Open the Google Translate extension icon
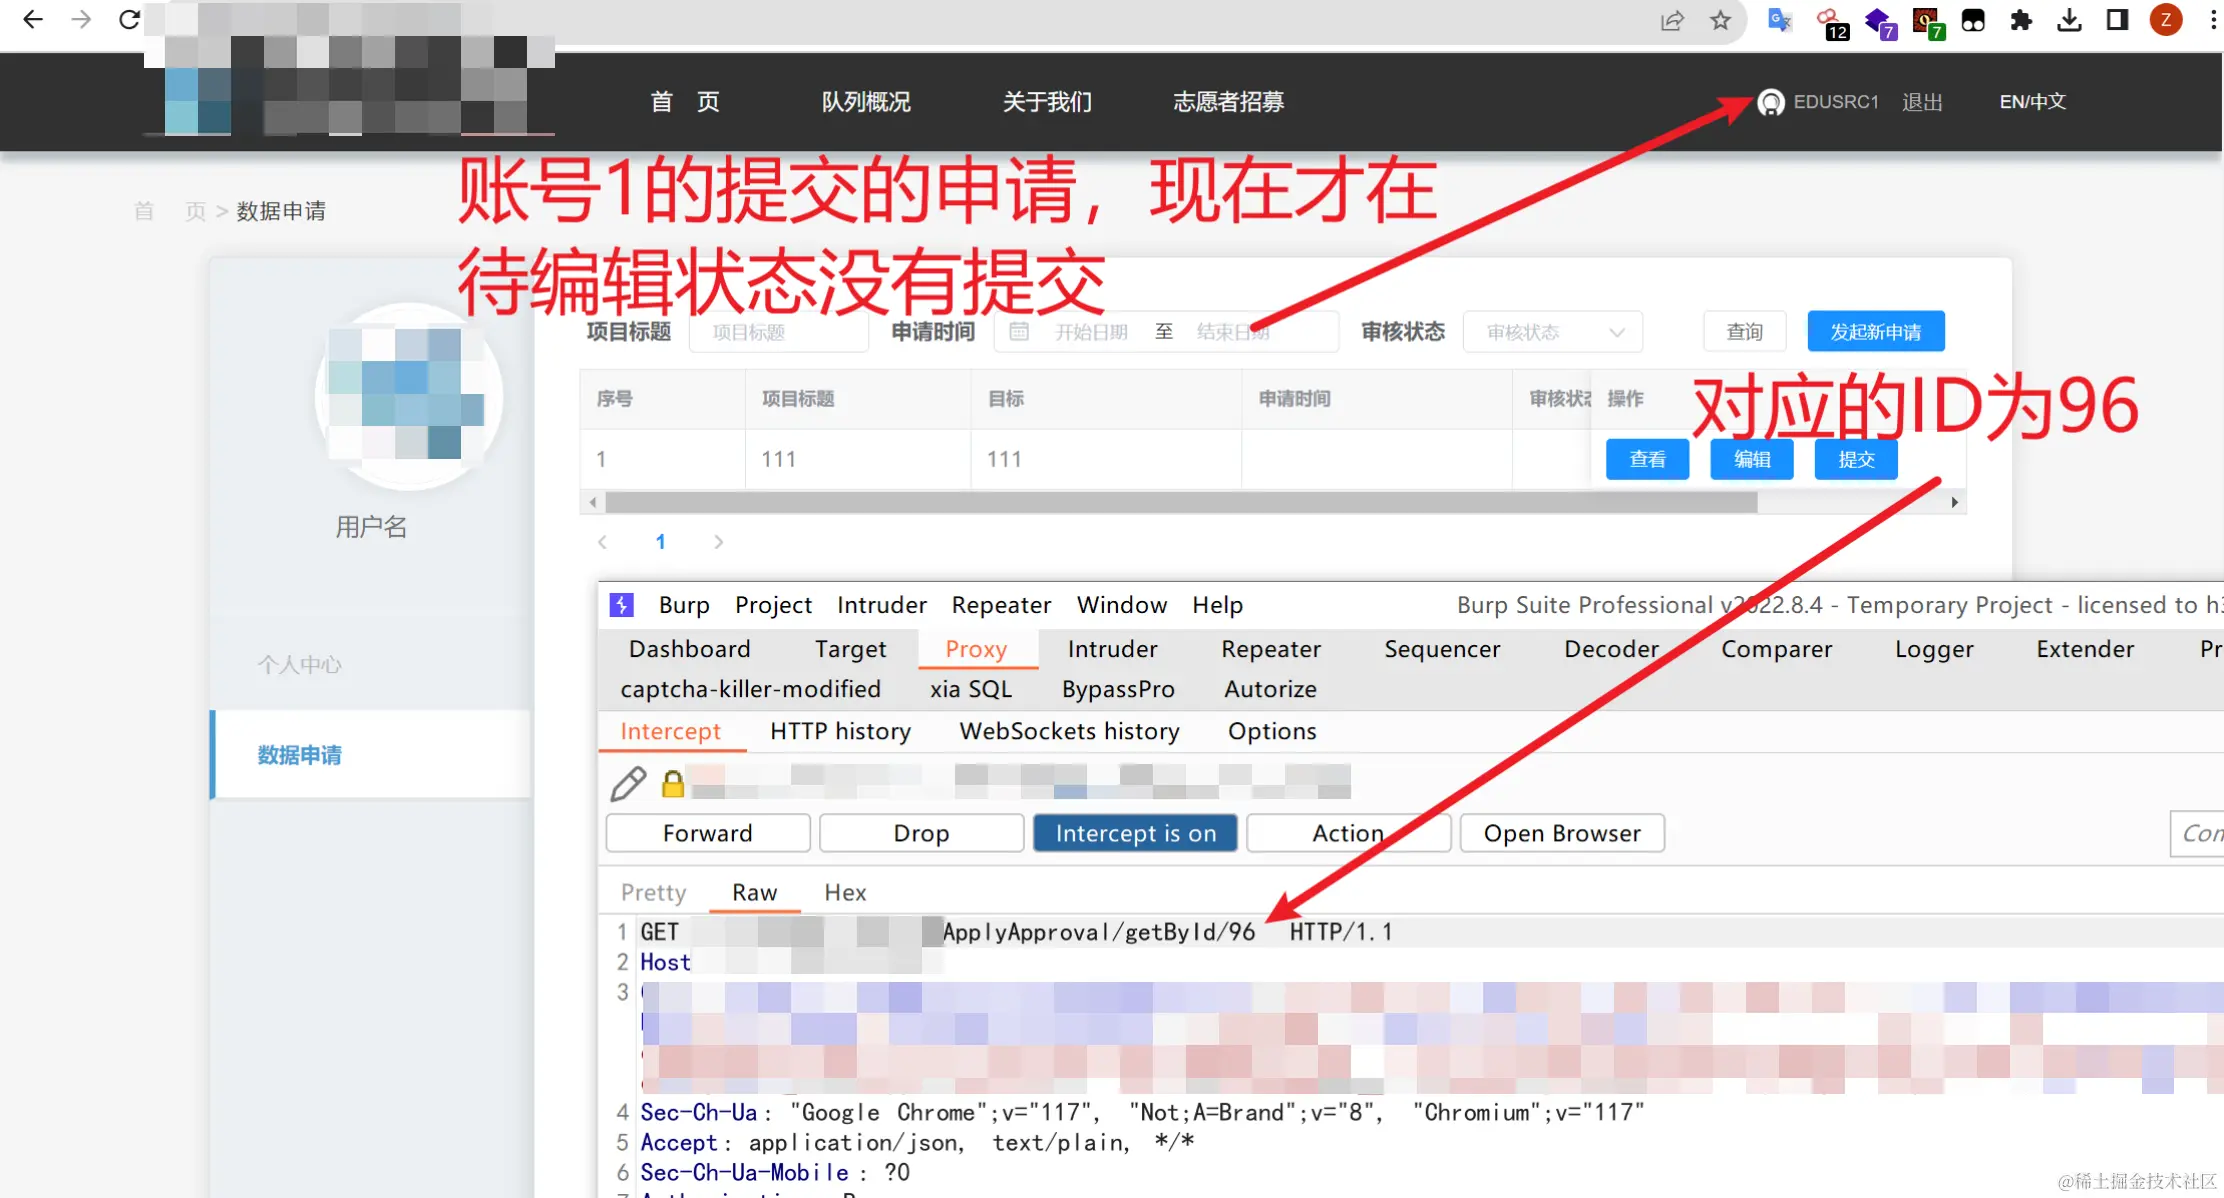 tap(1780, 21)
